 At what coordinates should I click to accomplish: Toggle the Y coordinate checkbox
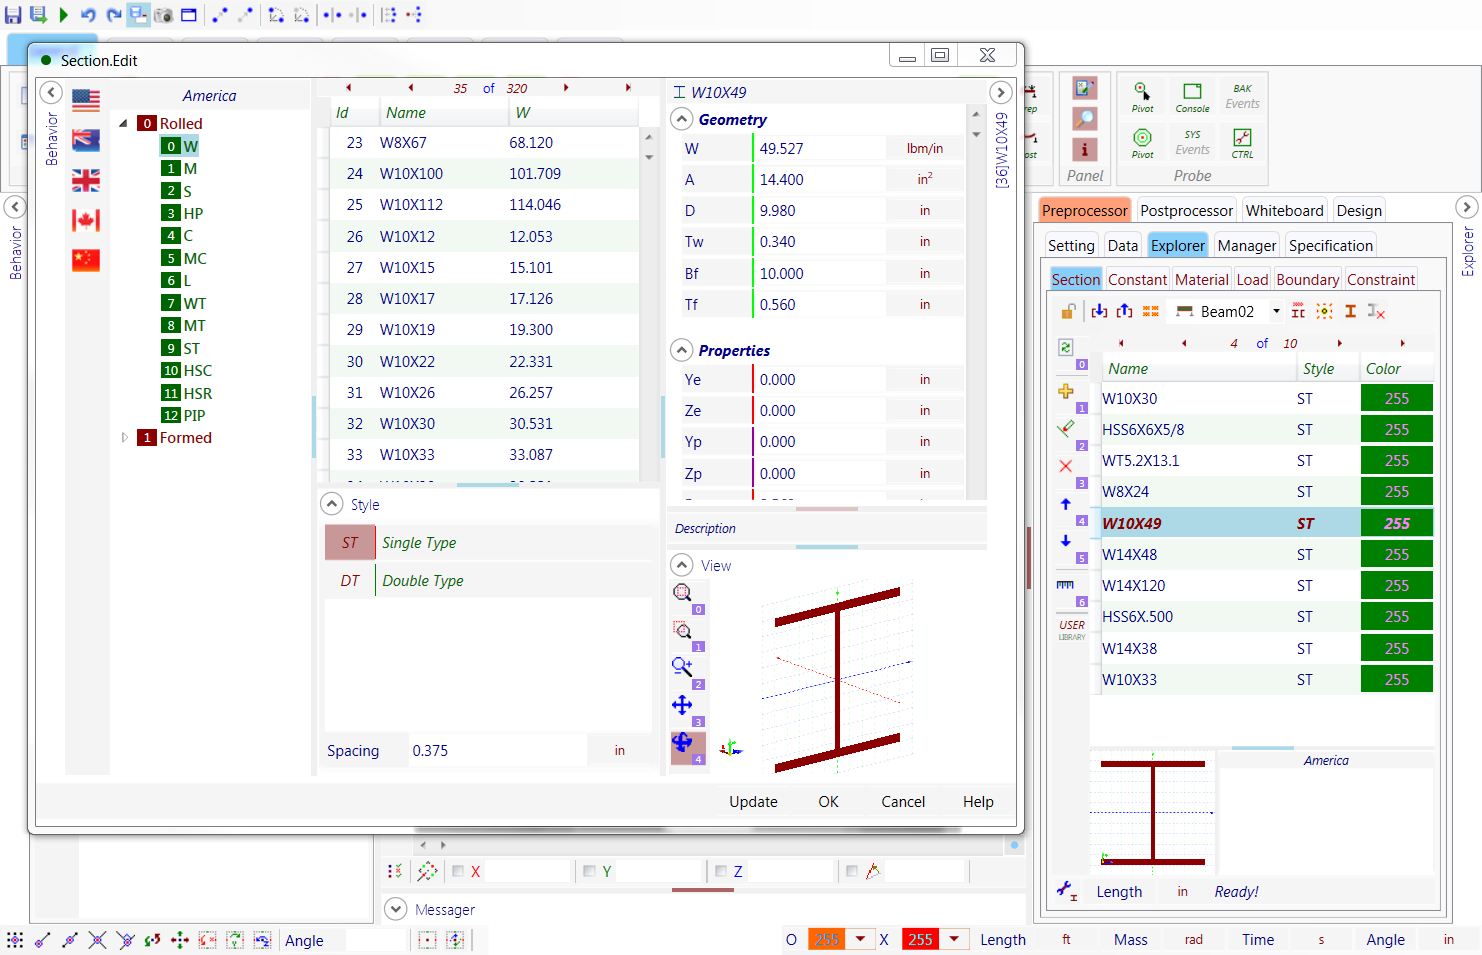589,871
